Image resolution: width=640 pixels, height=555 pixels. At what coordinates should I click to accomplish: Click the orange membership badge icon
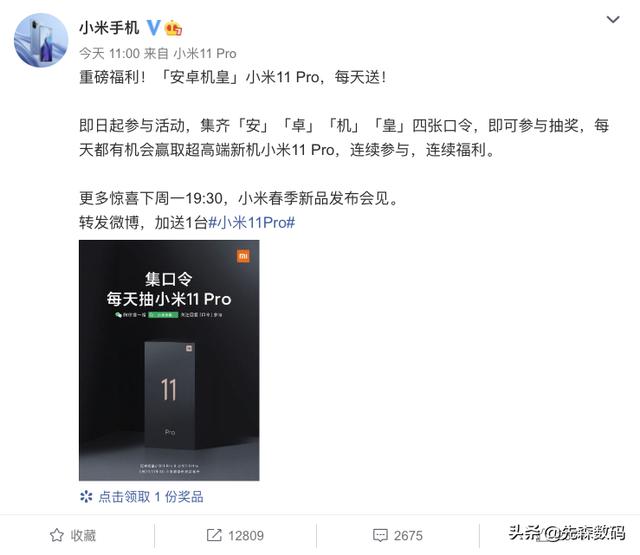click(x=173, y=28)
